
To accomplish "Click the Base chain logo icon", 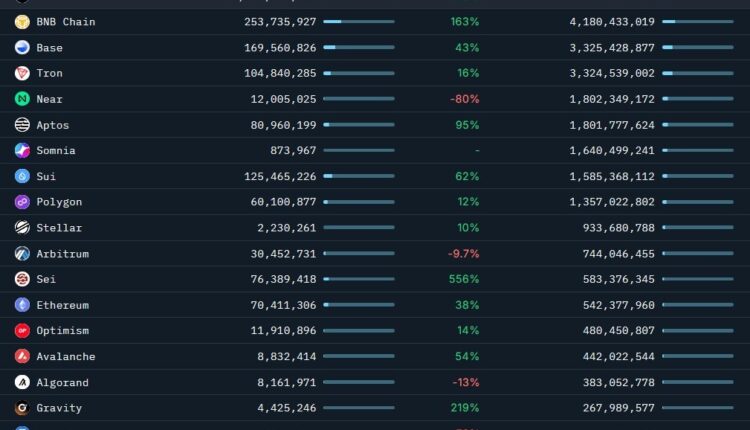I will coord(22,47).
